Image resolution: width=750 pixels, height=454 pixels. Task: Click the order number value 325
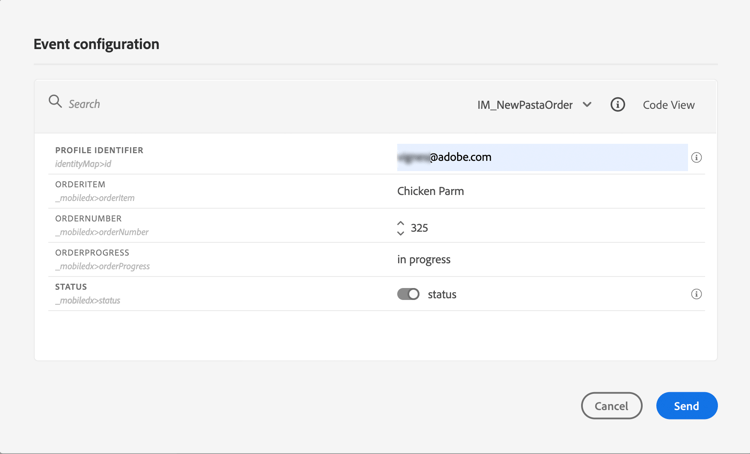coord(420,228)
